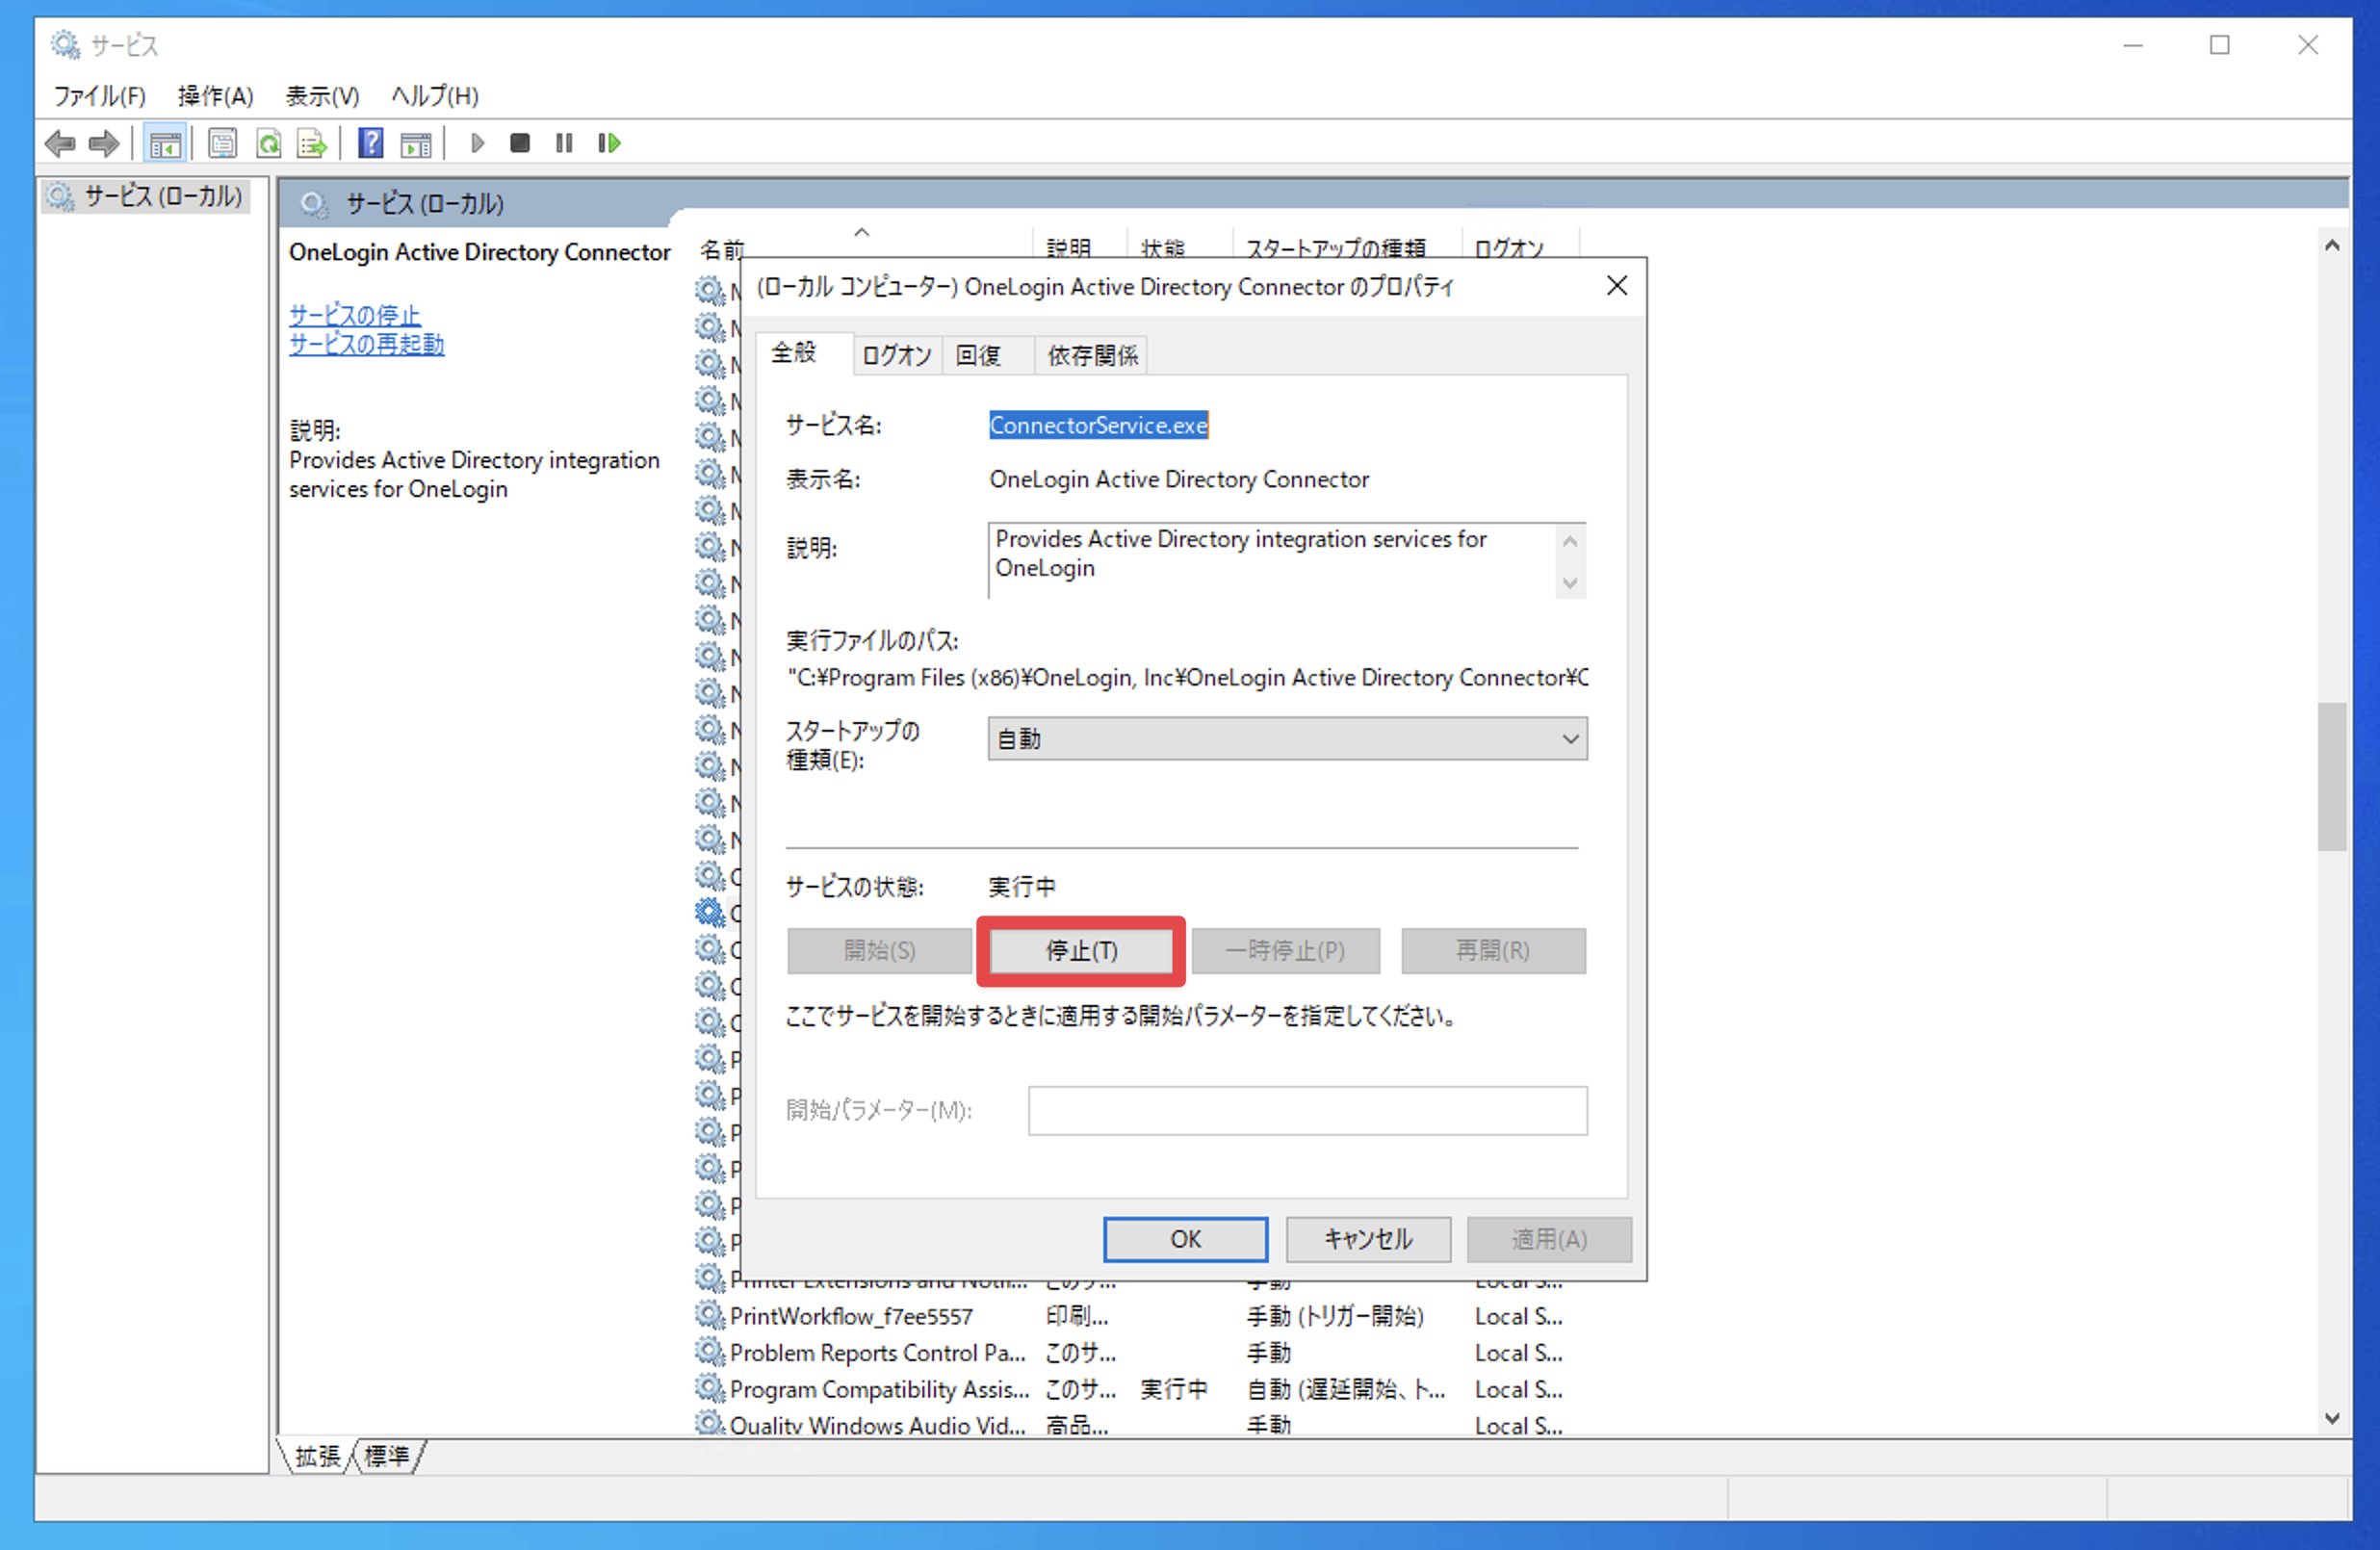The height and width of the screenshot is (1550, 2380).
Task: Click the stop service square icon
Action: pos(519,143)
